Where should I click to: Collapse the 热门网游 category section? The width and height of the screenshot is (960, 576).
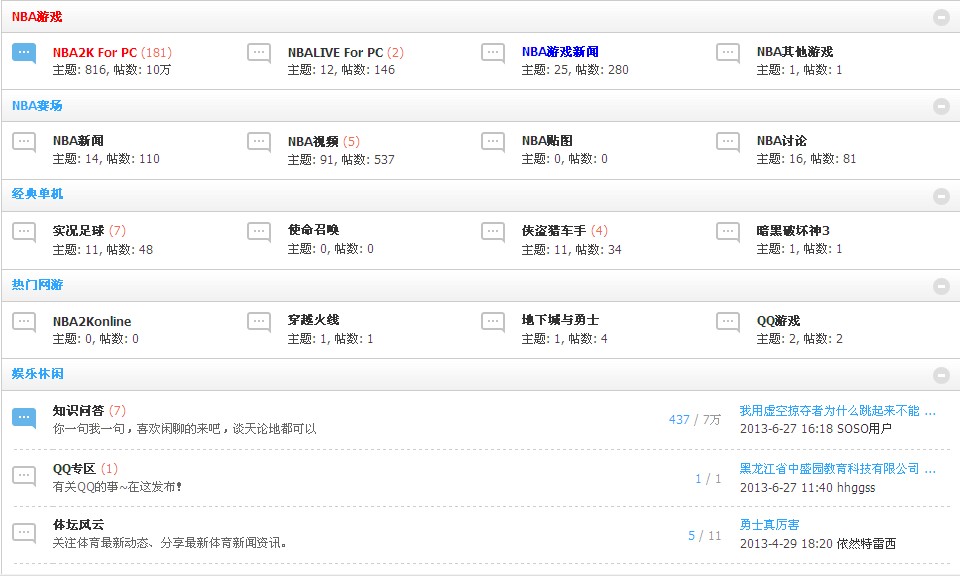(941, 286)
